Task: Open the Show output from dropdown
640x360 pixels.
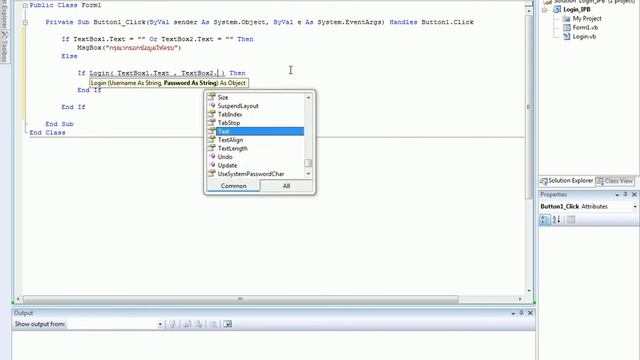Action: tap(160, 324)
